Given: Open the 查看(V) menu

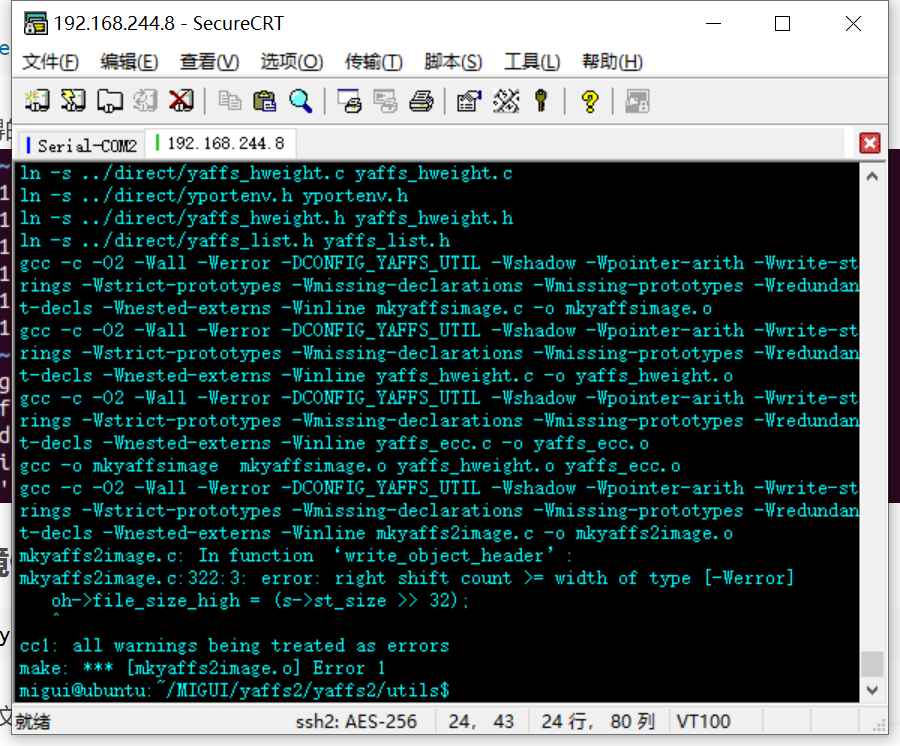Looking at the screenshot, I should 209,61.
